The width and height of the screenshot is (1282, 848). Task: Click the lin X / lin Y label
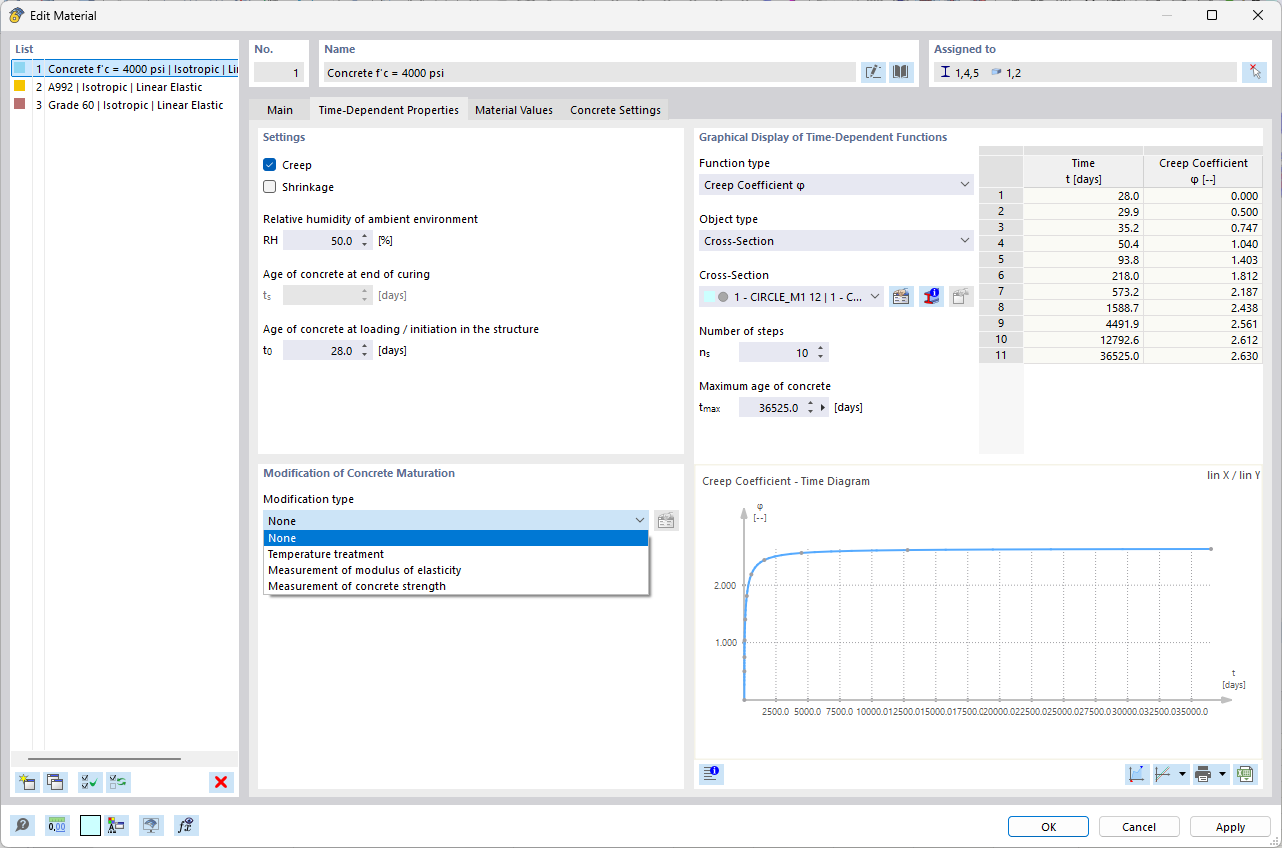(1235, 476)
